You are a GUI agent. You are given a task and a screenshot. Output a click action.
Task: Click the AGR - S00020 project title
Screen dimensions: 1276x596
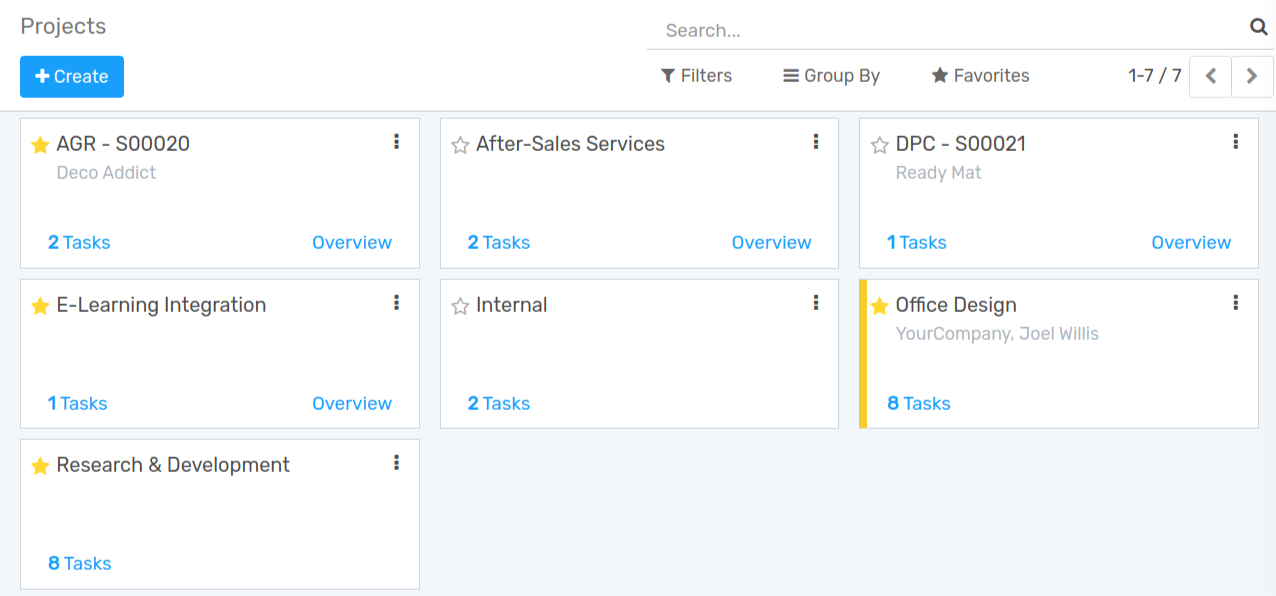123,144
